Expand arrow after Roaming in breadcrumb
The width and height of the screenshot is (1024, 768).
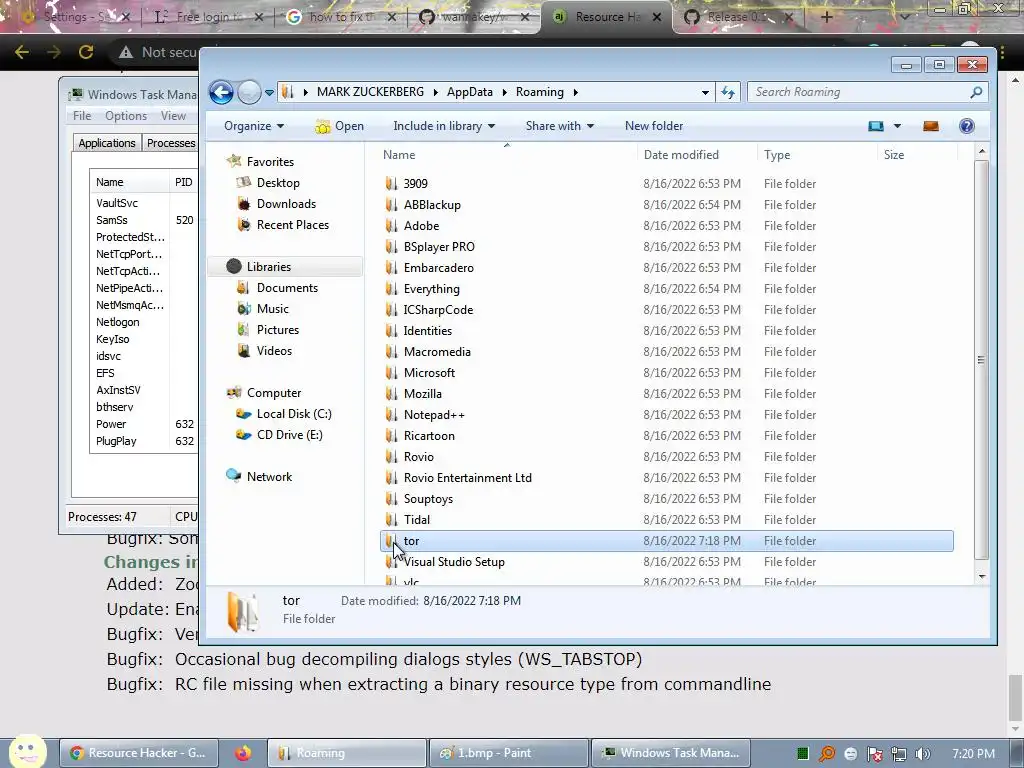coord(575,92)
